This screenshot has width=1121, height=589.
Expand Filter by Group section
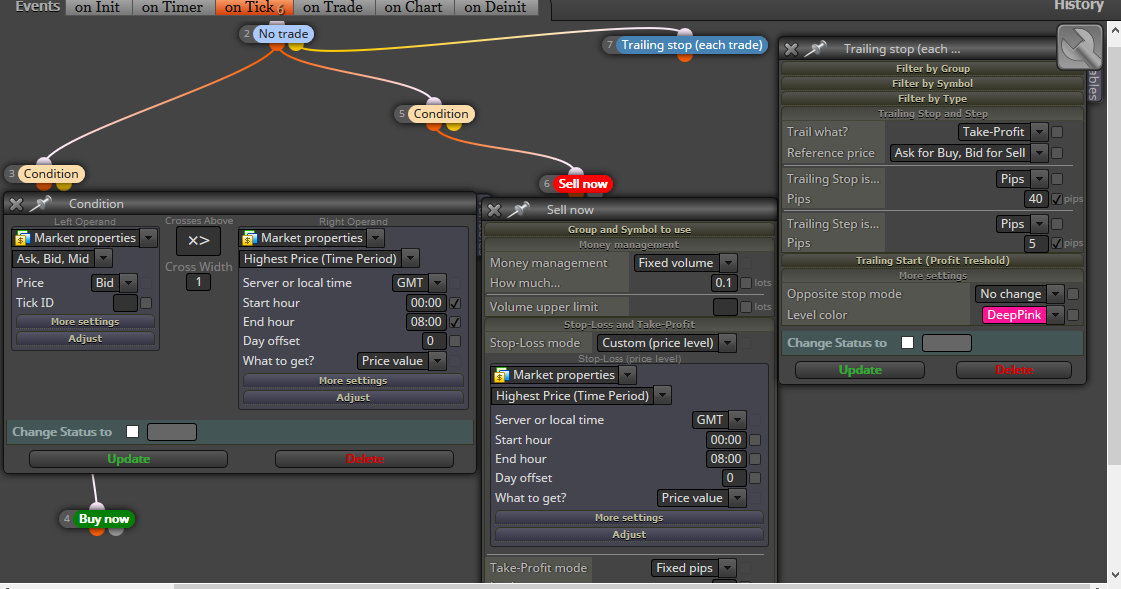click(932, 69)
